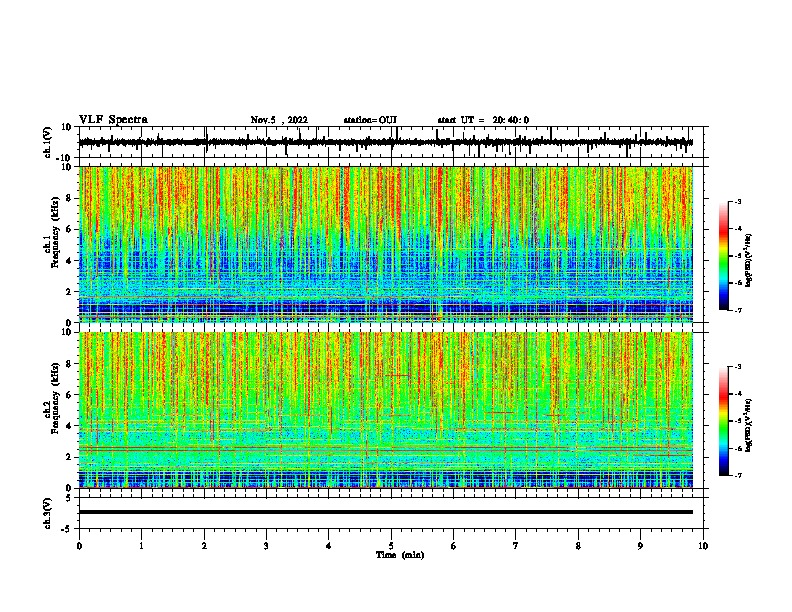This screenshot has height=612, width=792.
Task: Click the 2 kHz tick on ch.2 frequency axis
Action: (x=69, y=457)
